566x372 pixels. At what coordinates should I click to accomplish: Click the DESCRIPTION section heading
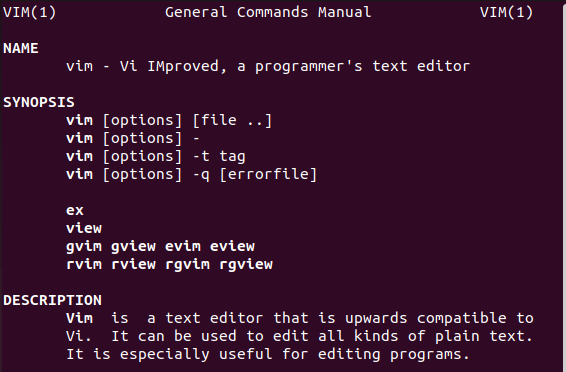(x=52, y=300)
